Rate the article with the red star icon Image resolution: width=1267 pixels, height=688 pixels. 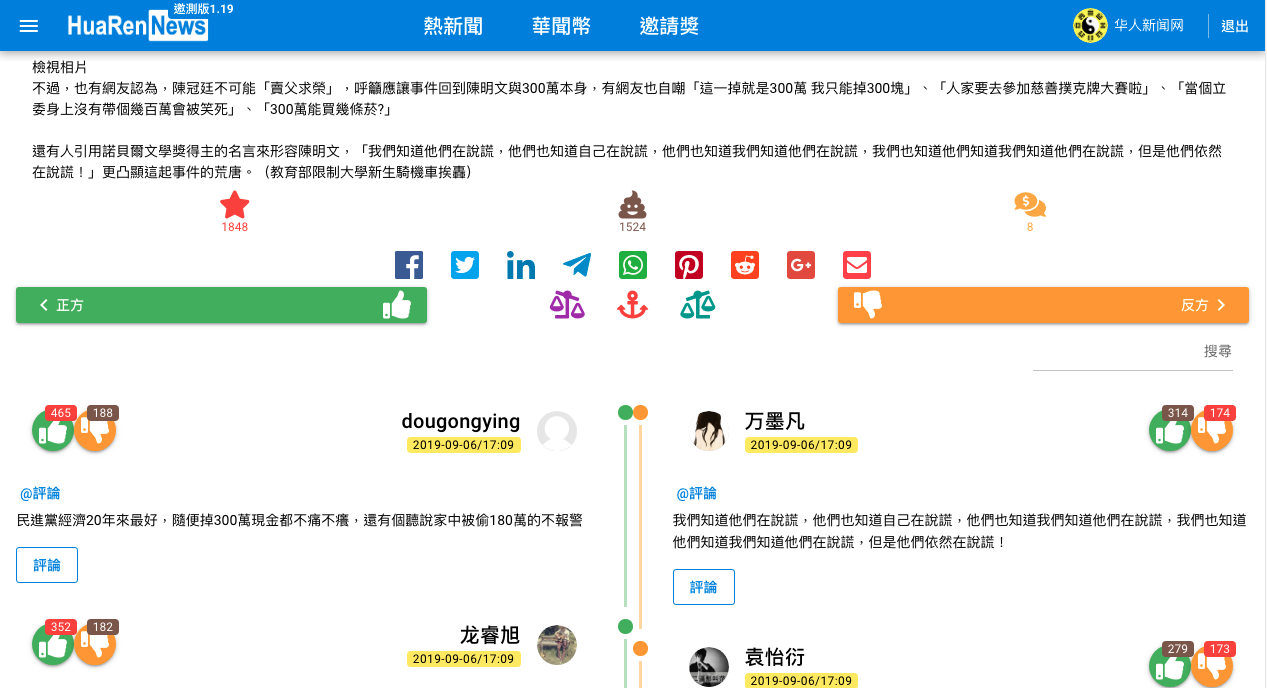[233, 205]
